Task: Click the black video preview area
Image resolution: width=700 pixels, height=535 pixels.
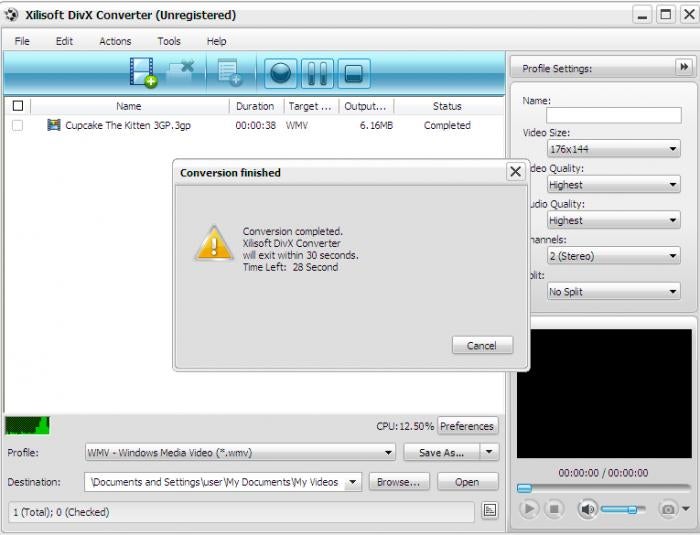Action: 604,393
